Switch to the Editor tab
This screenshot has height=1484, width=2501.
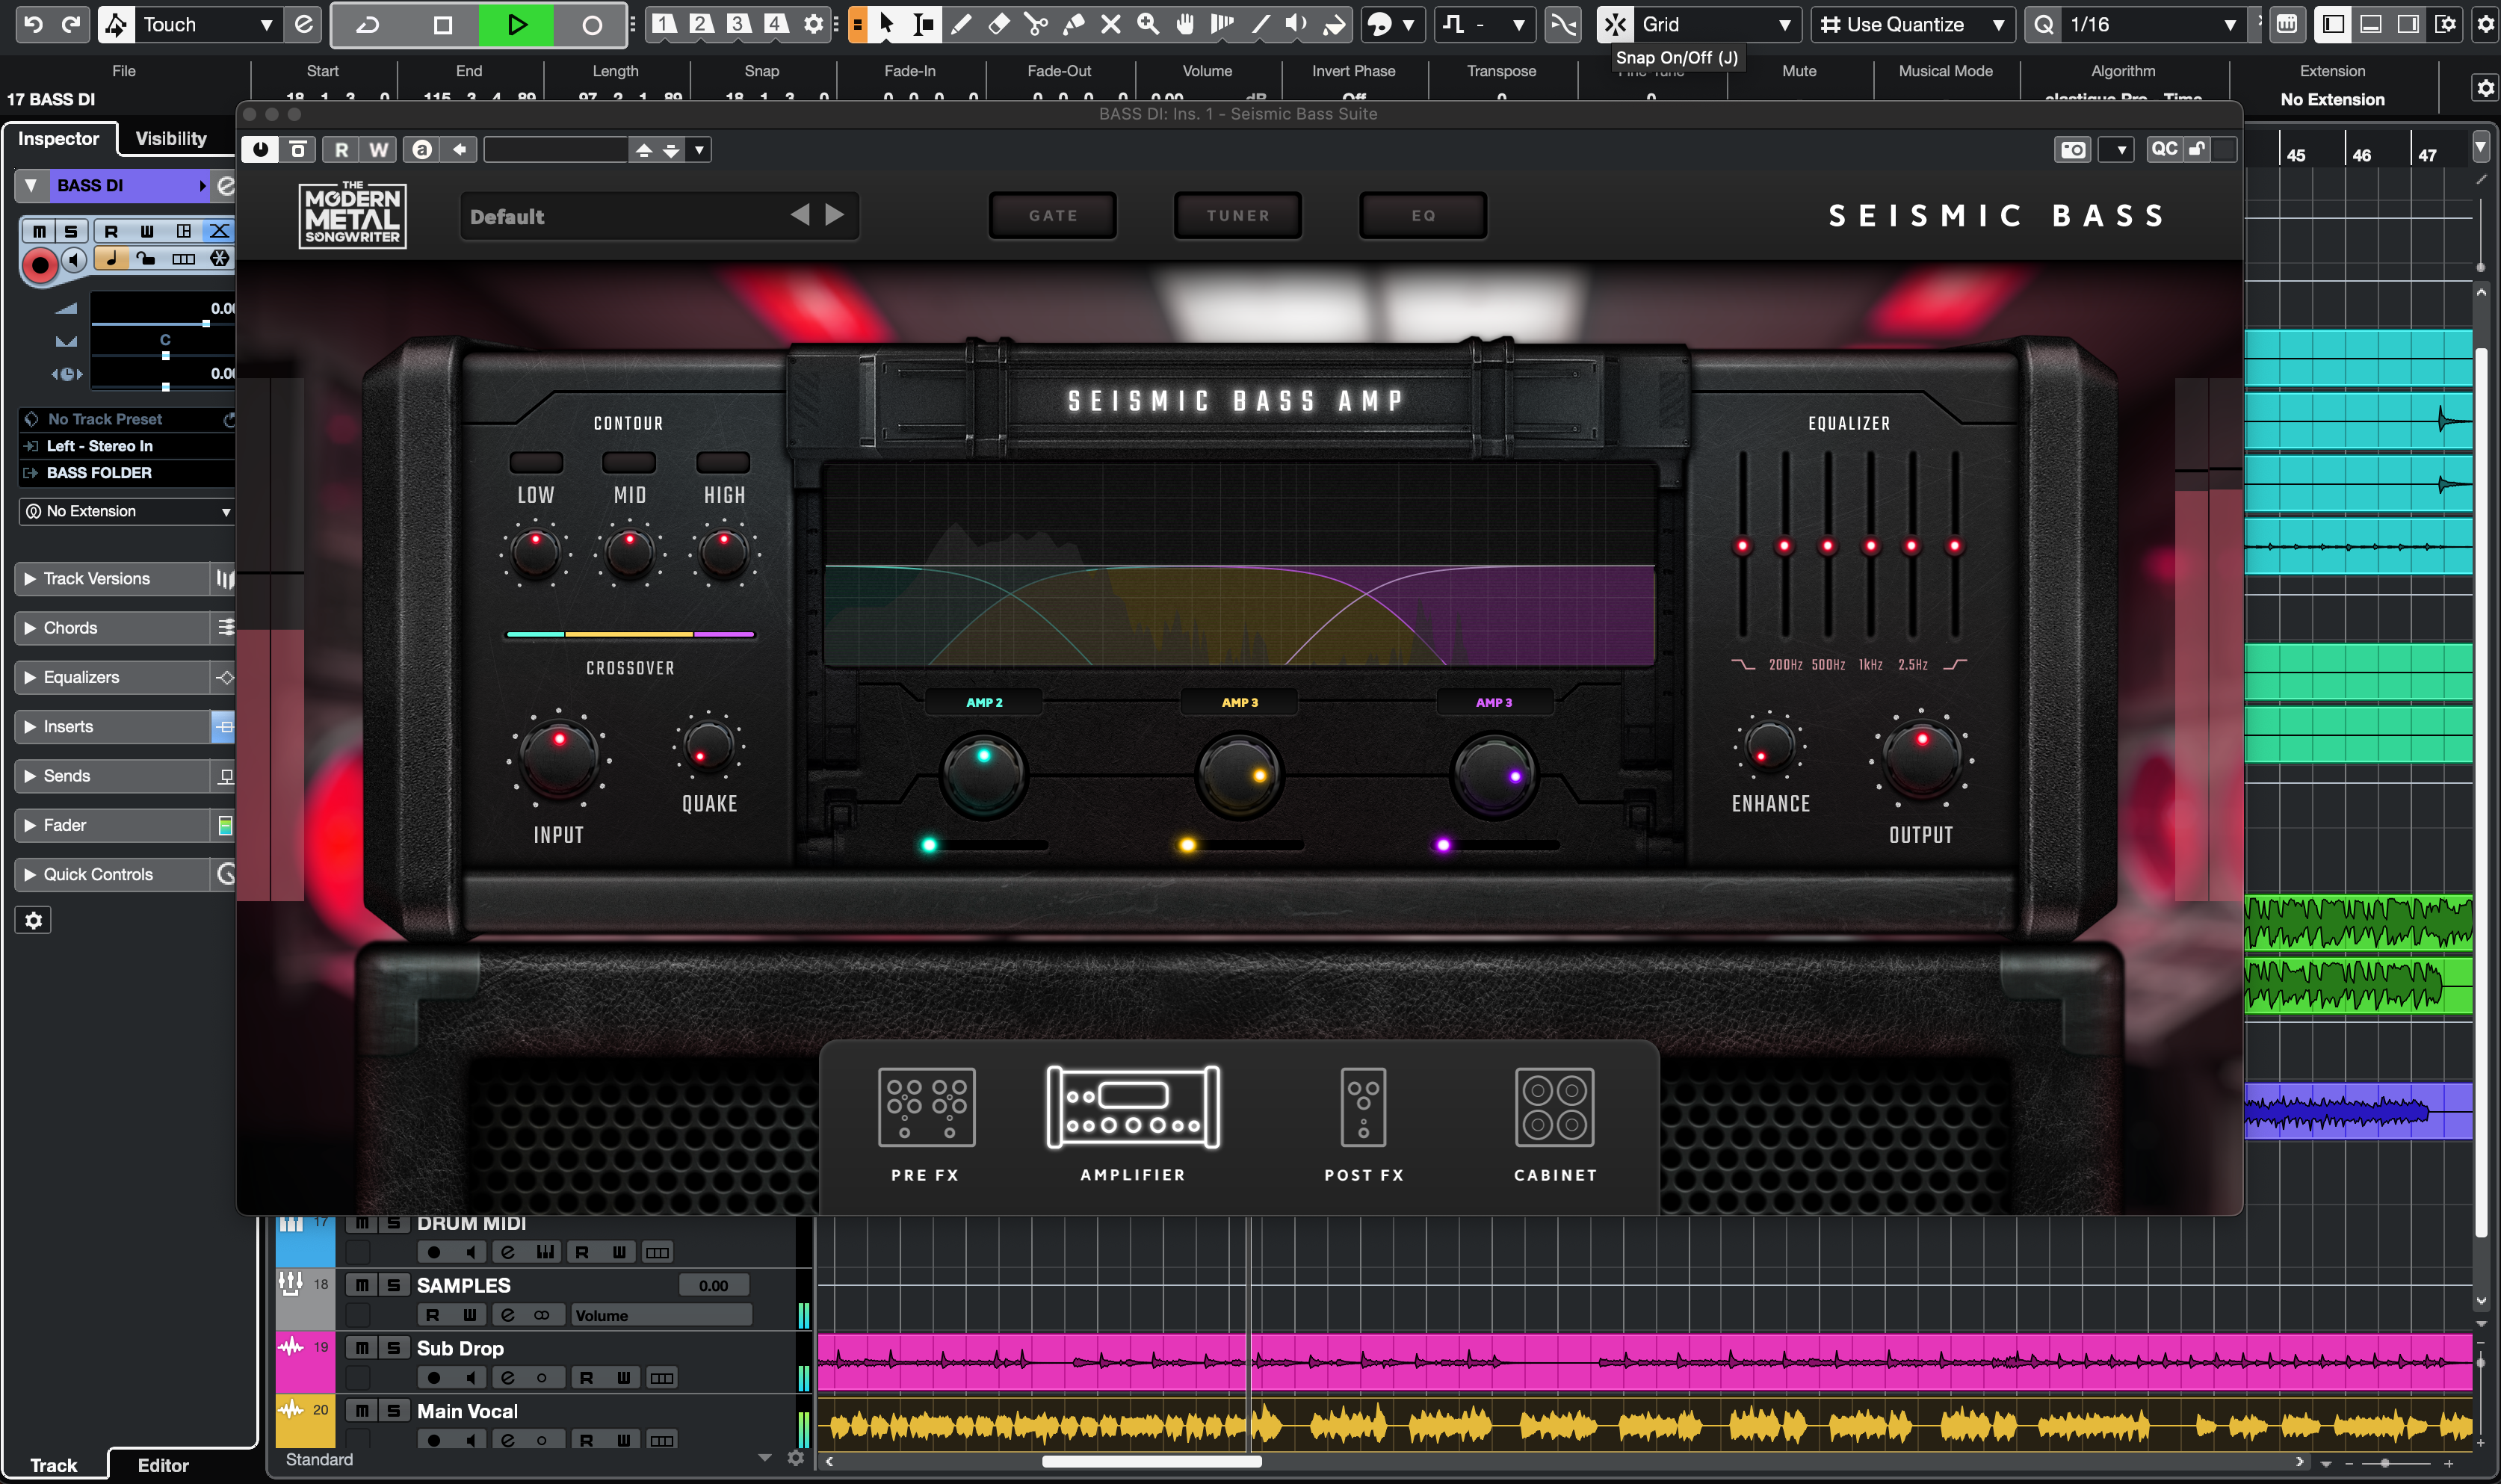[x=162, y=1465]
